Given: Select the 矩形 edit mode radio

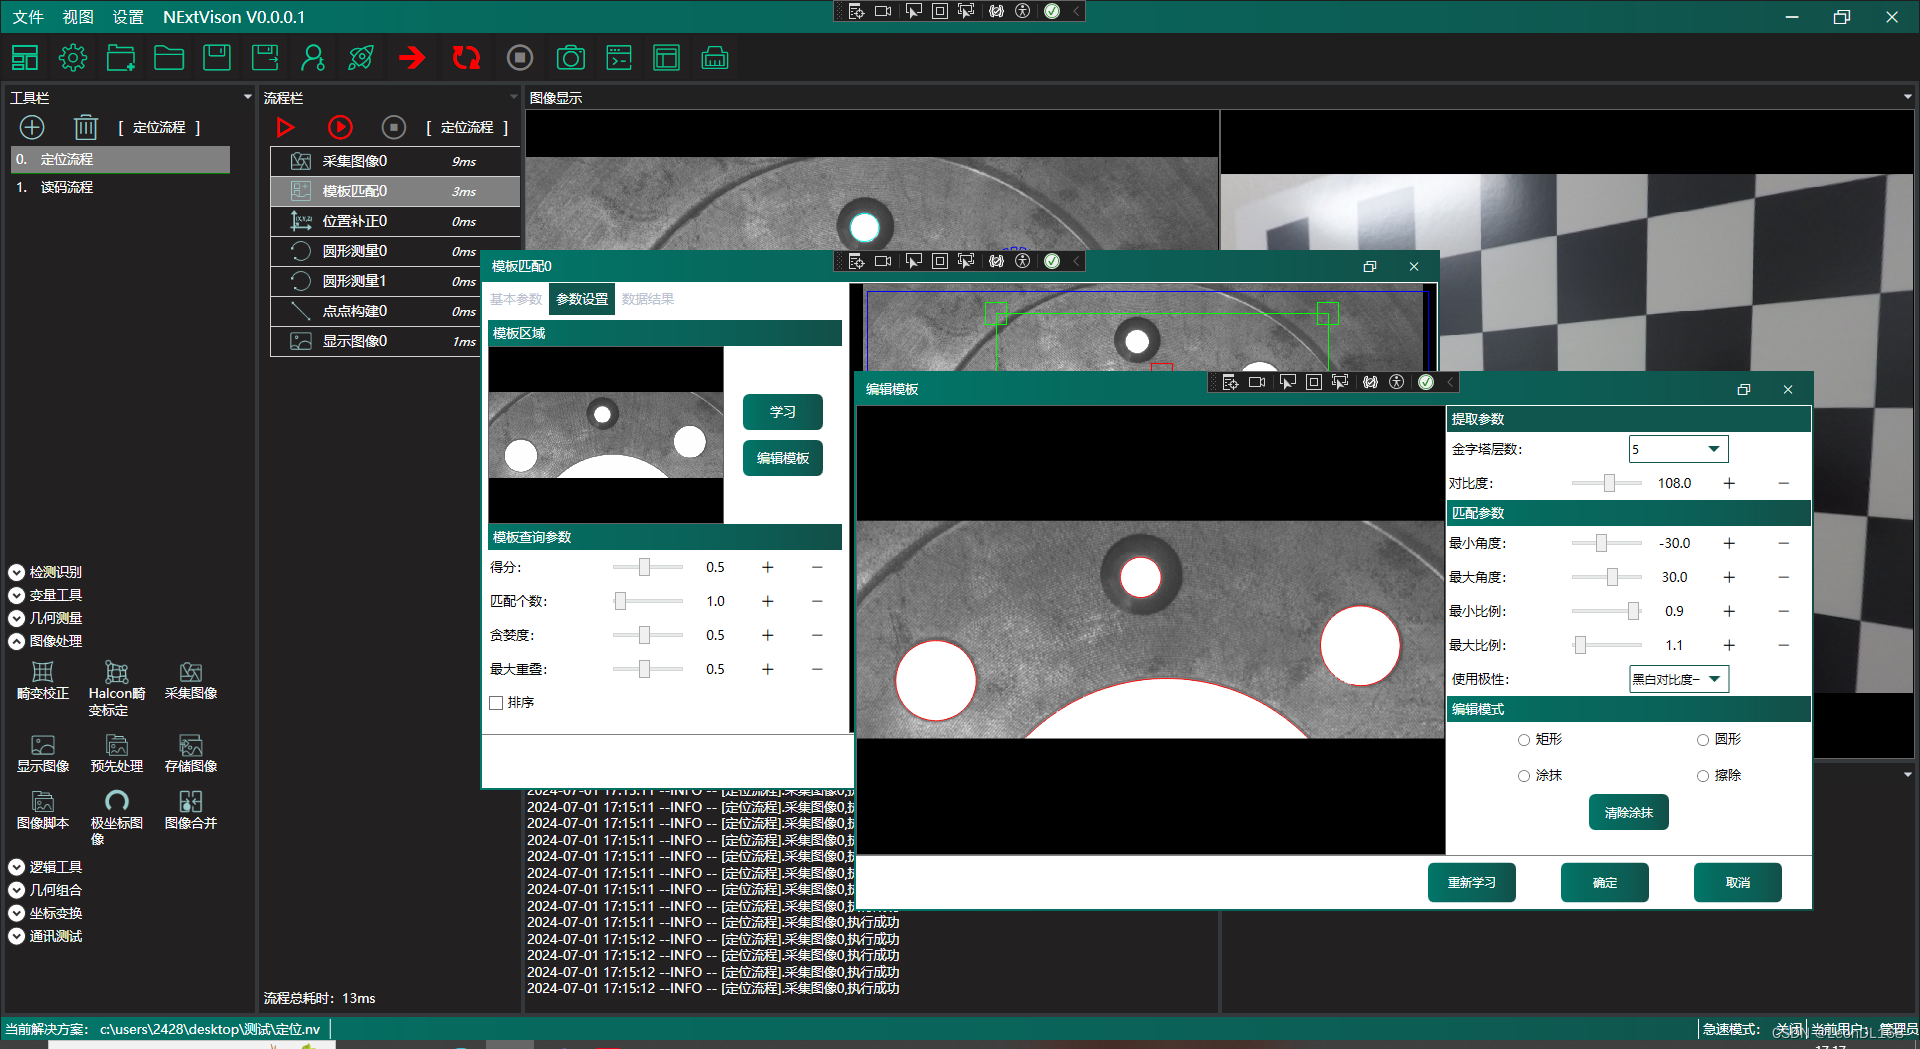Looking at the screenshot, I should click(1524, 740).
